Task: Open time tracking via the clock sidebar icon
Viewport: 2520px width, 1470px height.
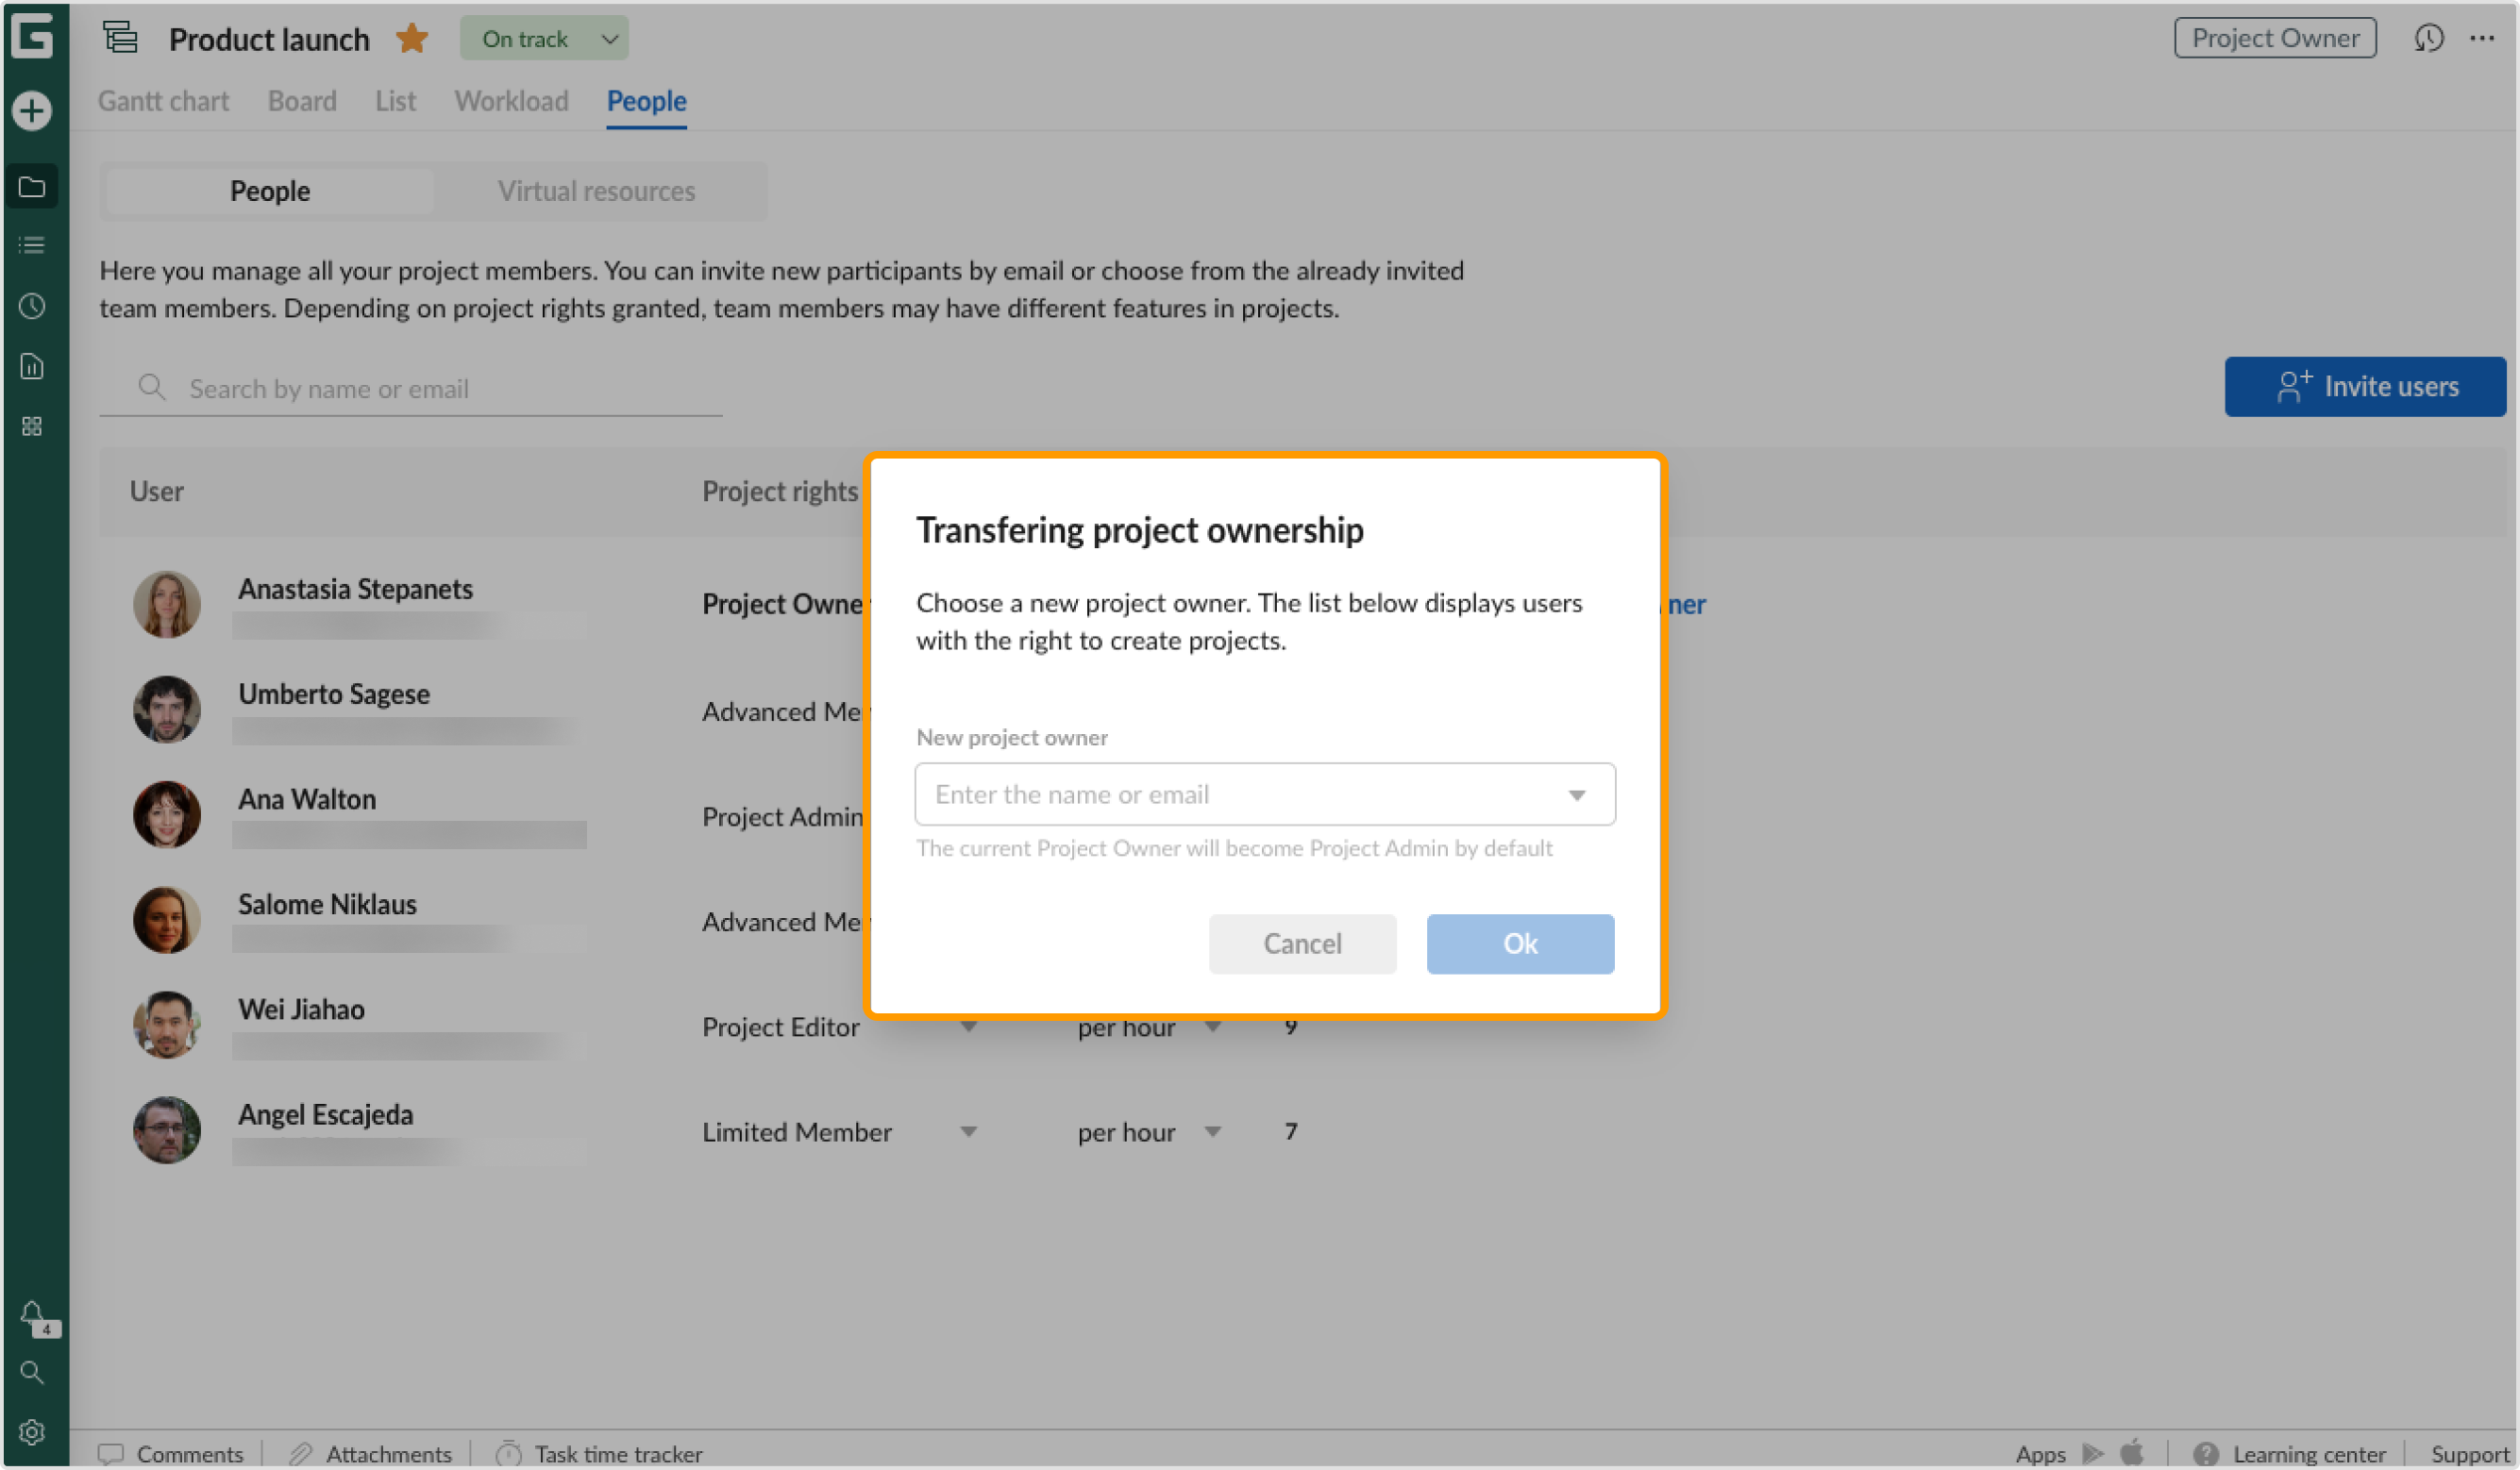Action: tap(31, 306)
